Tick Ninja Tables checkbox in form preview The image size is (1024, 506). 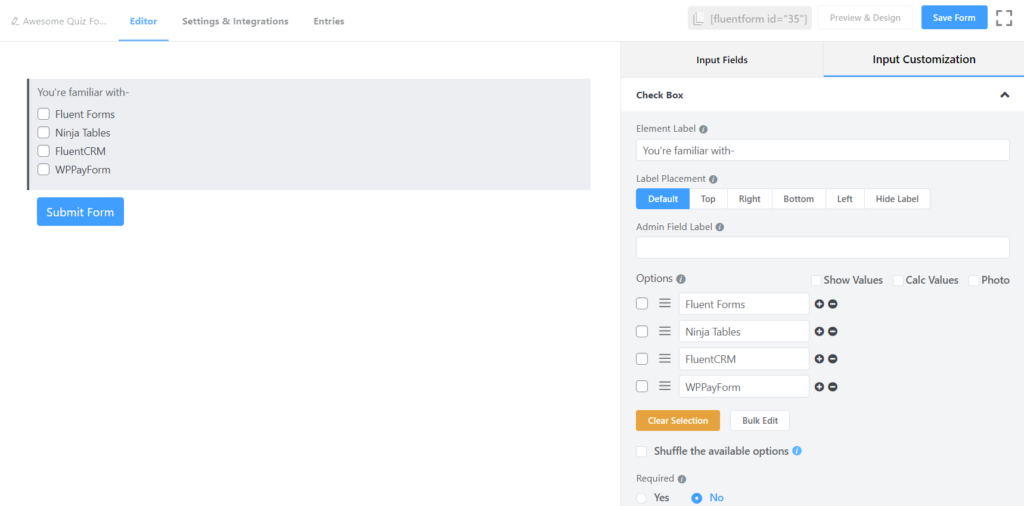[44, 133]
